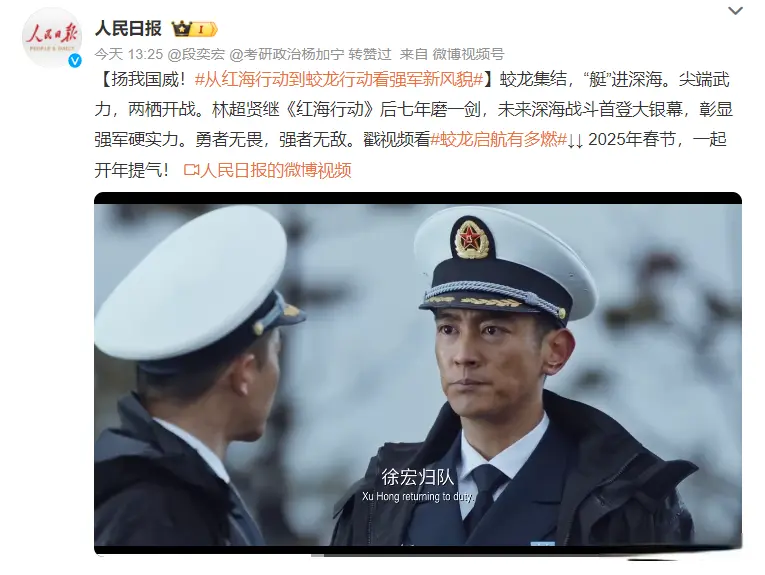
Task: Open the People's Daily avatar image
Action: point(52,38)
